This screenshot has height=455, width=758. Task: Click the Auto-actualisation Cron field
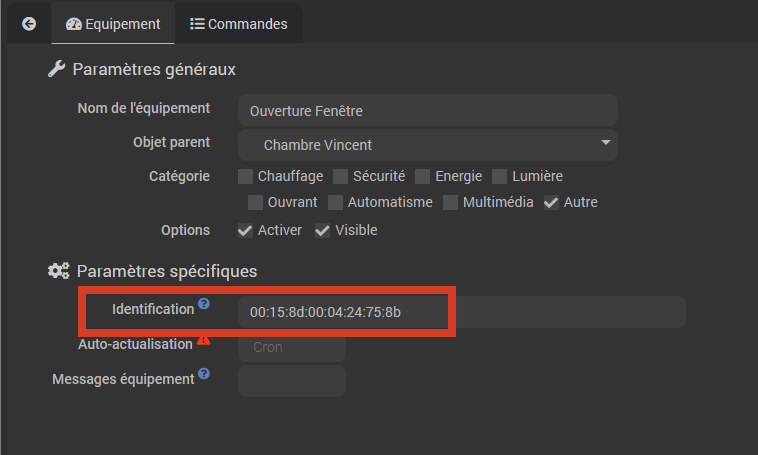click(x=292, y=347)
